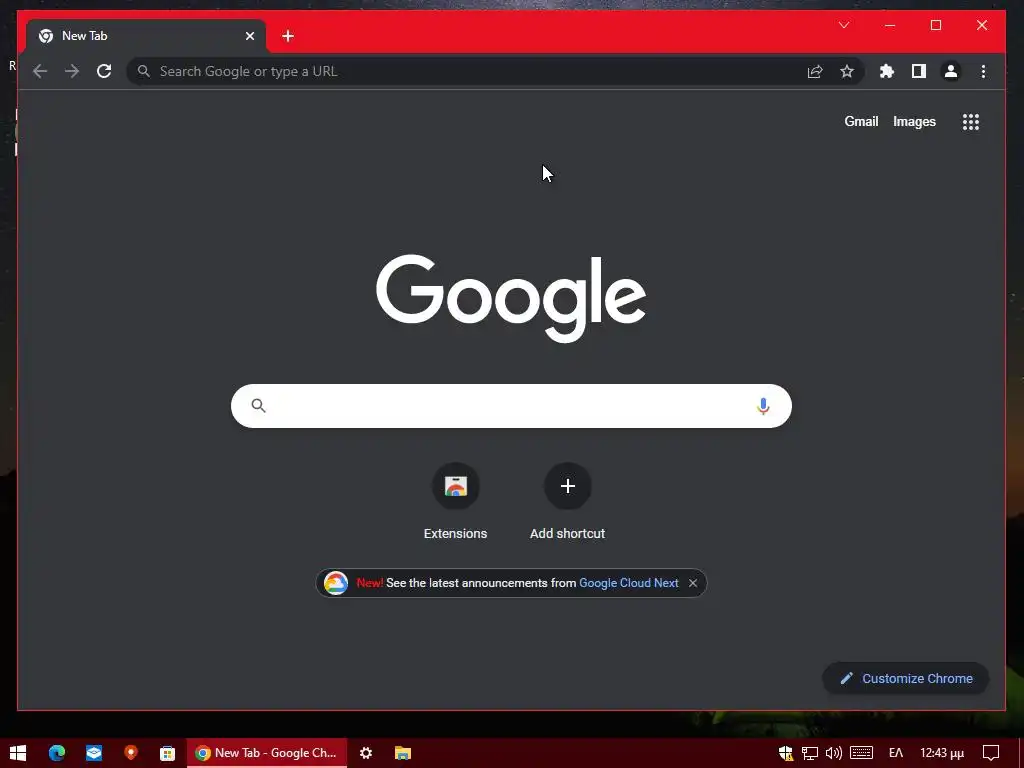Click the Windows Security tray icon
The width and height of the screenshot is (1024, 768).
[786, 753]
